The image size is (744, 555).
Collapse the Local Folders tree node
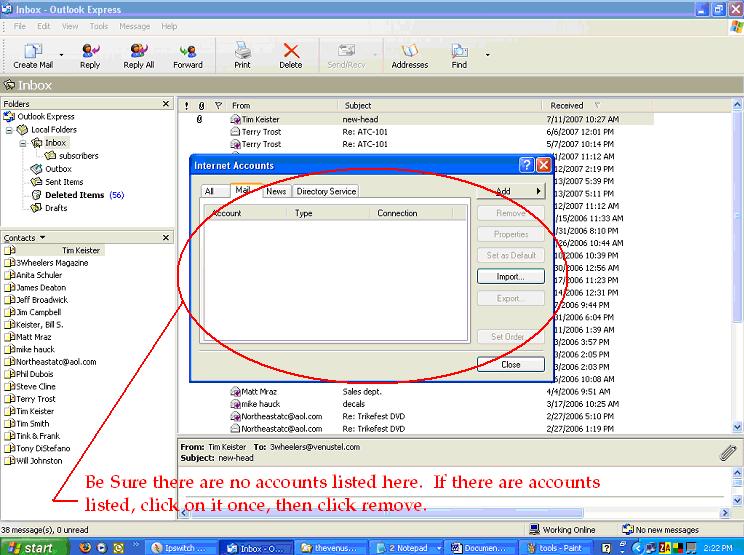[x=9, y=130]
